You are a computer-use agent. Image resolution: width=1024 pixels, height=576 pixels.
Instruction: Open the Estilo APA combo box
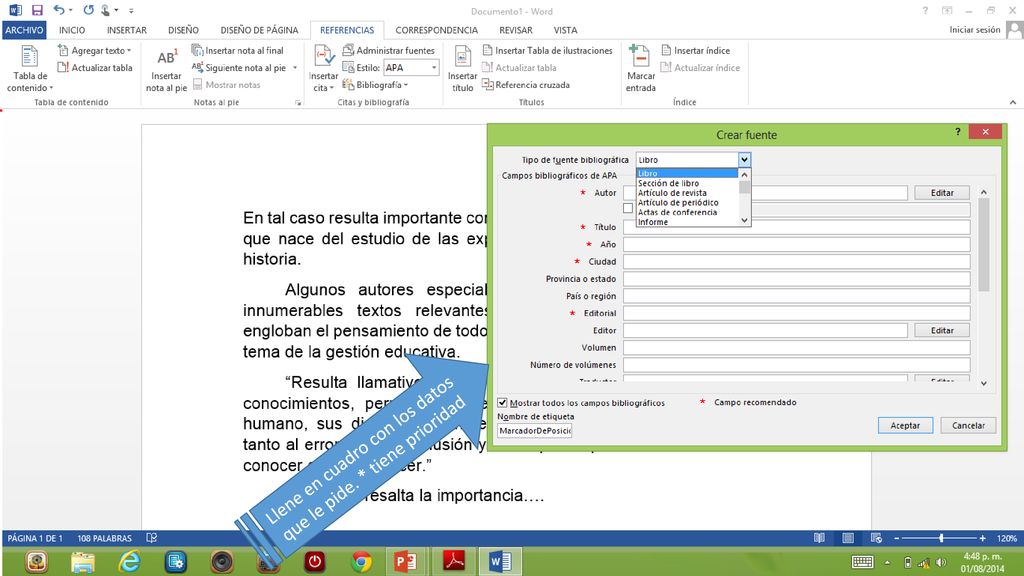coord(411,67)
